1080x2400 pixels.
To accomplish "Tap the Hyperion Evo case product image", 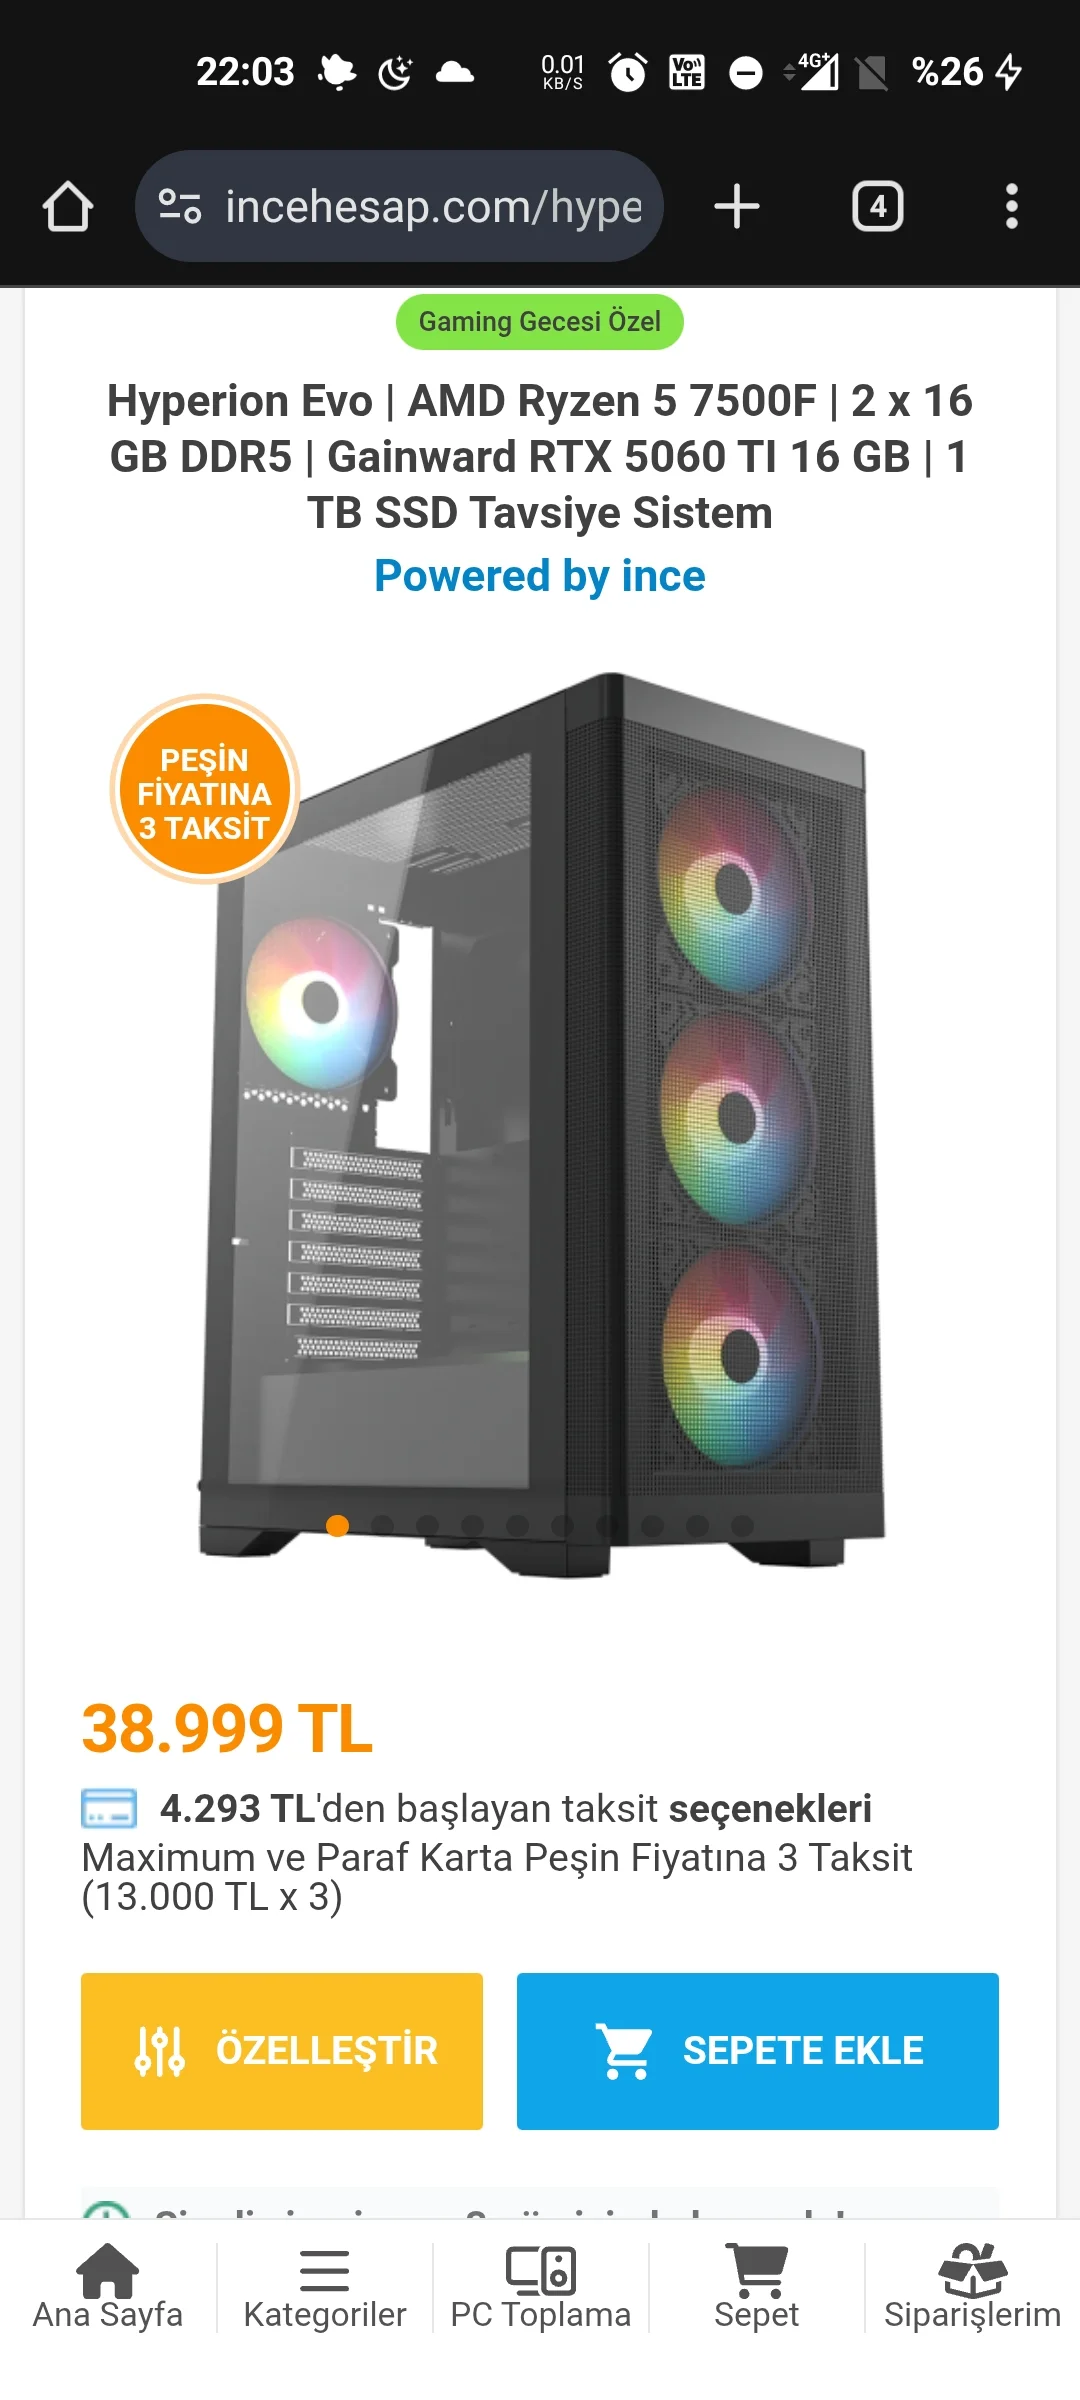I will point(542,1125).
